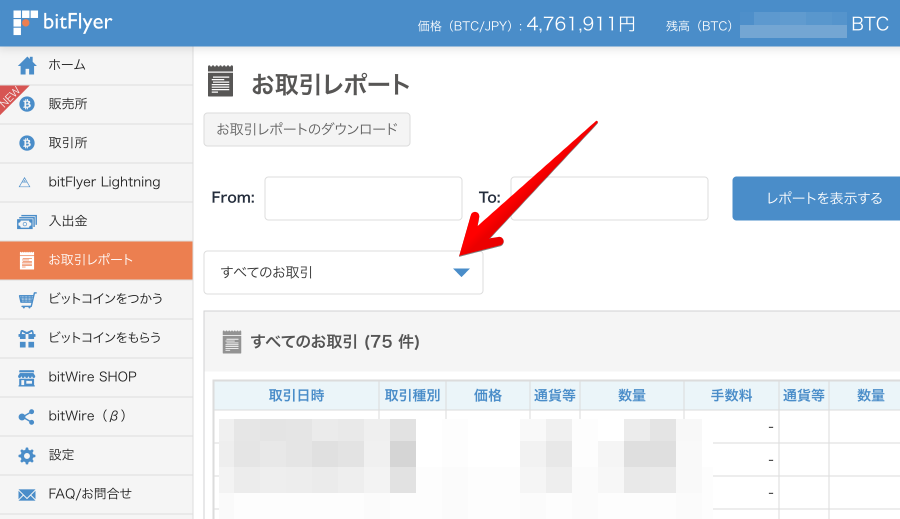900x519 pixels.
Task: Click the お取引レポート page heading
Action: click(x=331, y=85)
